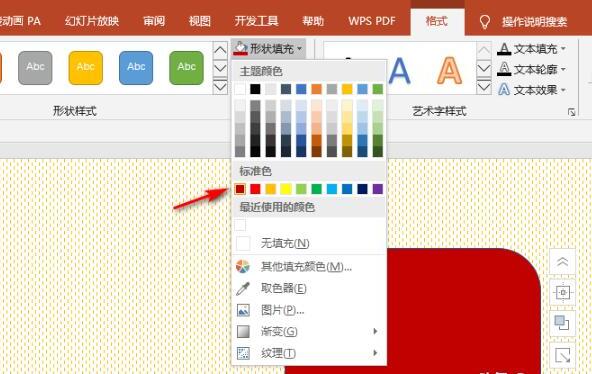Click the 形状填充 paint bucket icon
Viewport: 592px width, 374px height.
pos(240,49)
